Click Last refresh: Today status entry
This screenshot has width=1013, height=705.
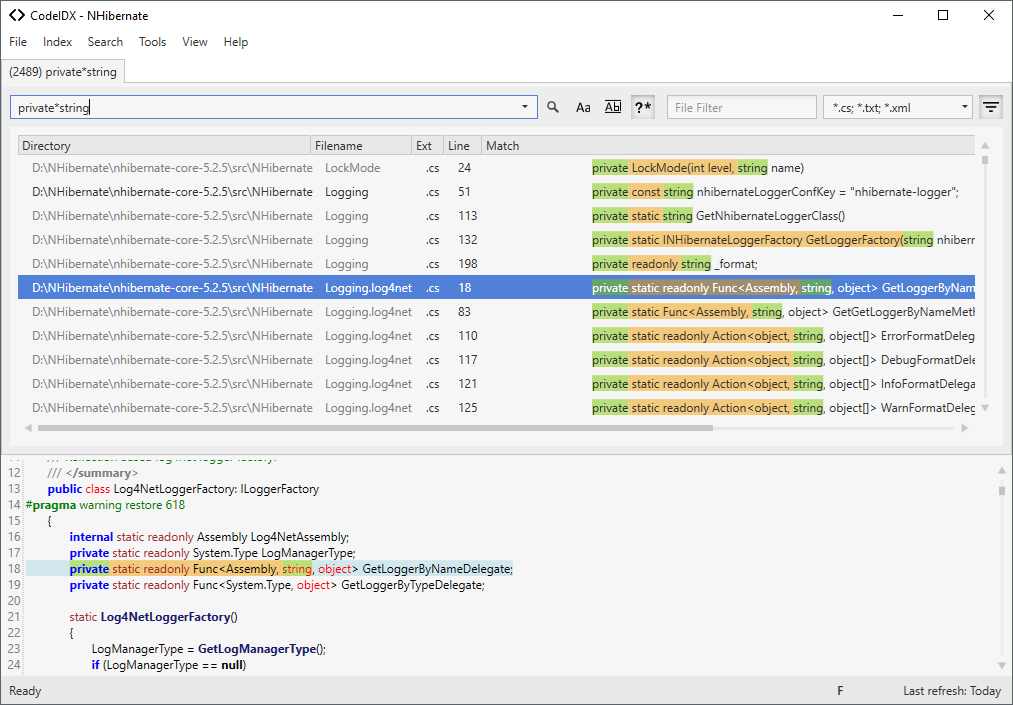click(952, 691)
